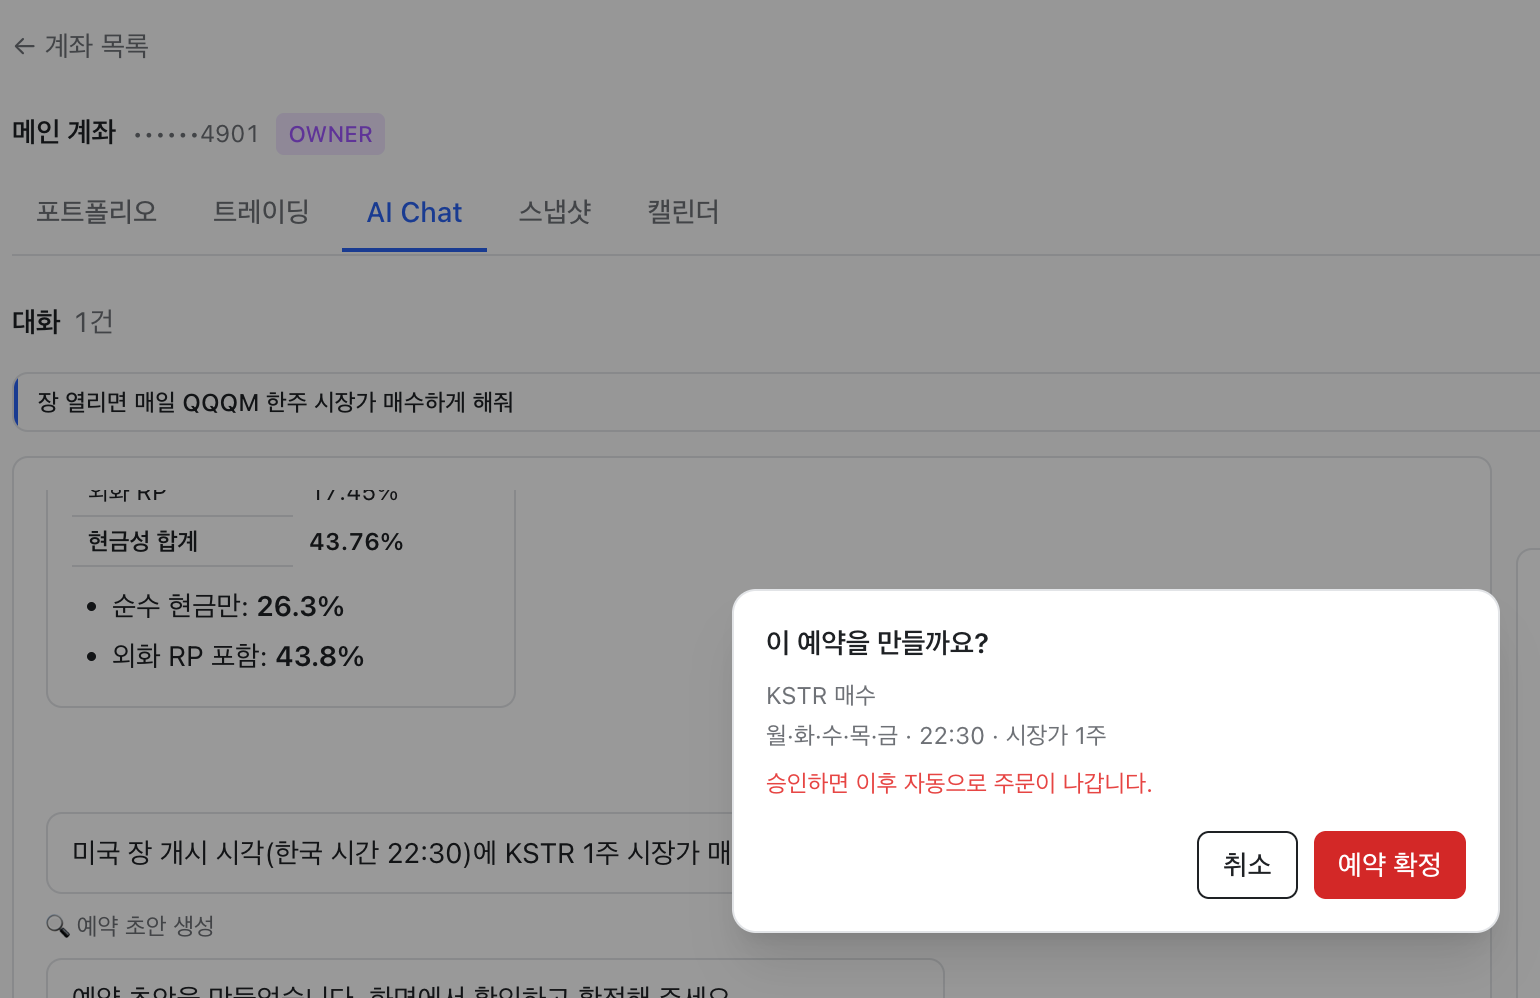Confirm with the 예약 확정 button
1540x998 pixels.
tap(1389, 865)
